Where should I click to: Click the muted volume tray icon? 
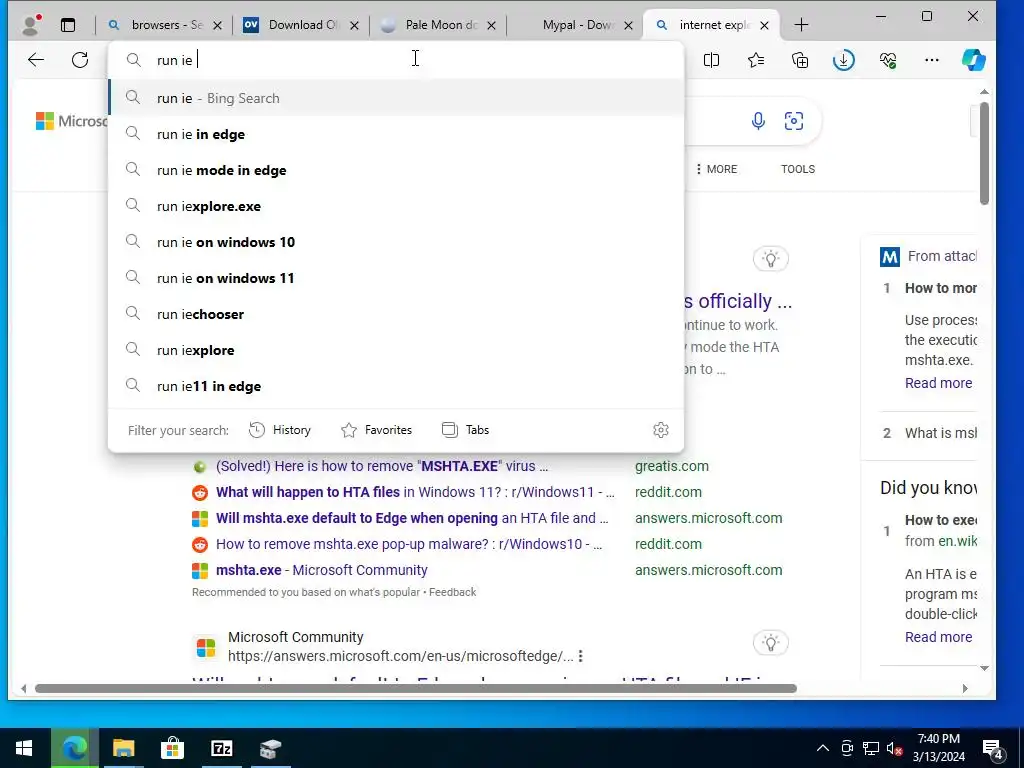[x=895, y=749]
